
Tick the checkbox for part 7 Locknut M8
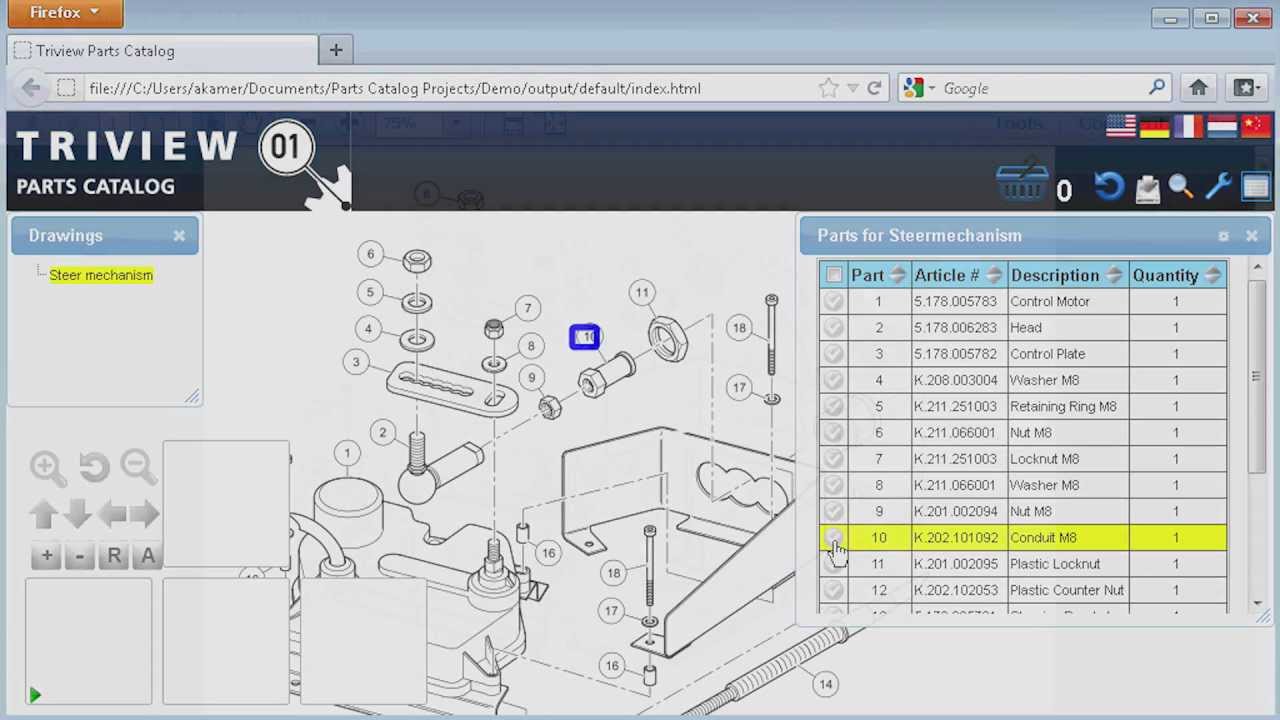(834, 459)
